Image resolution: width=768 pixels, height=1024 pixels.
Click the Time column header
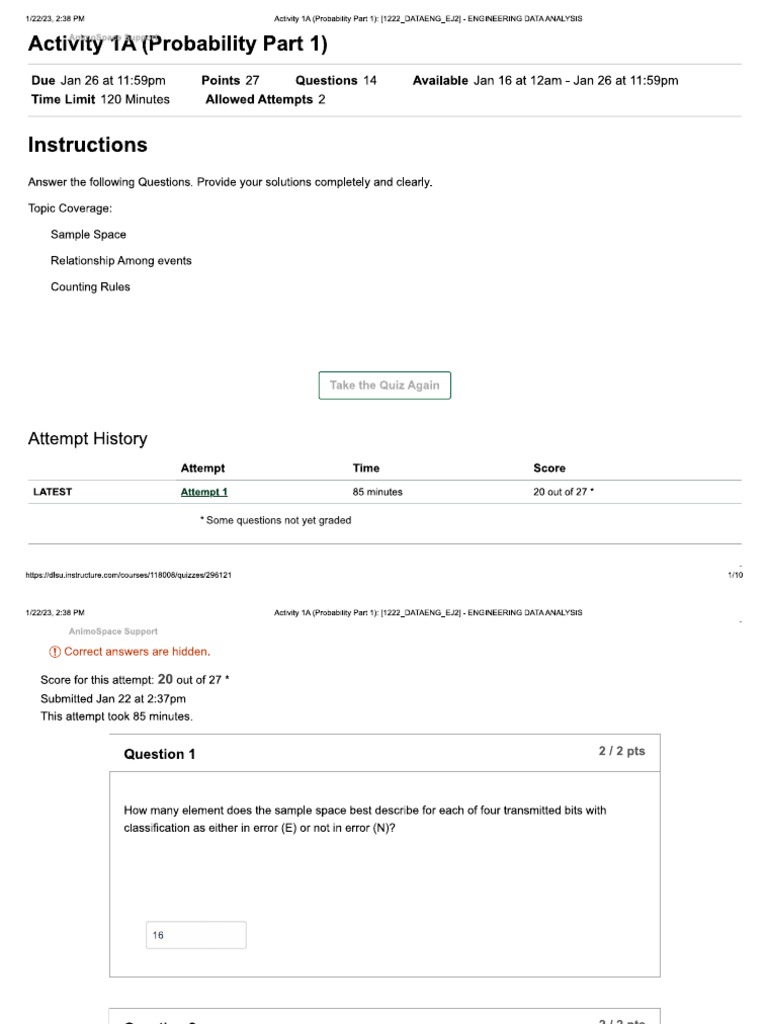(366, 468)
